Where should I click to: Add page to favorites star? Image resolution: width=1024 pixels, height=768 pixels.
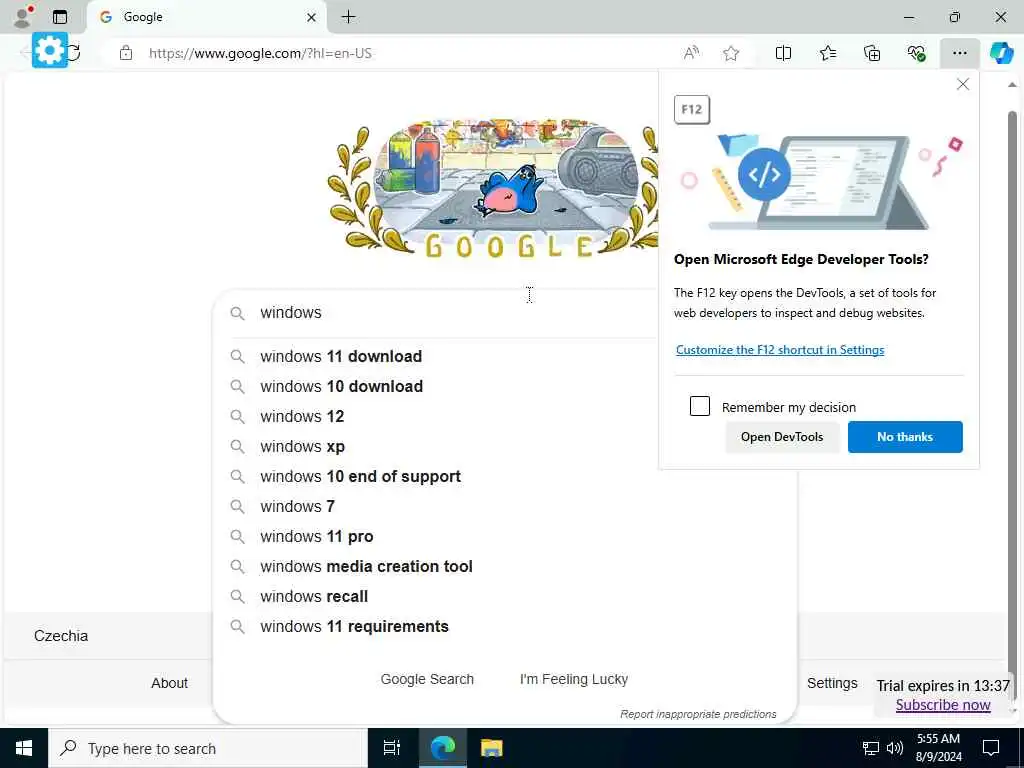click(x=731, y=53)
